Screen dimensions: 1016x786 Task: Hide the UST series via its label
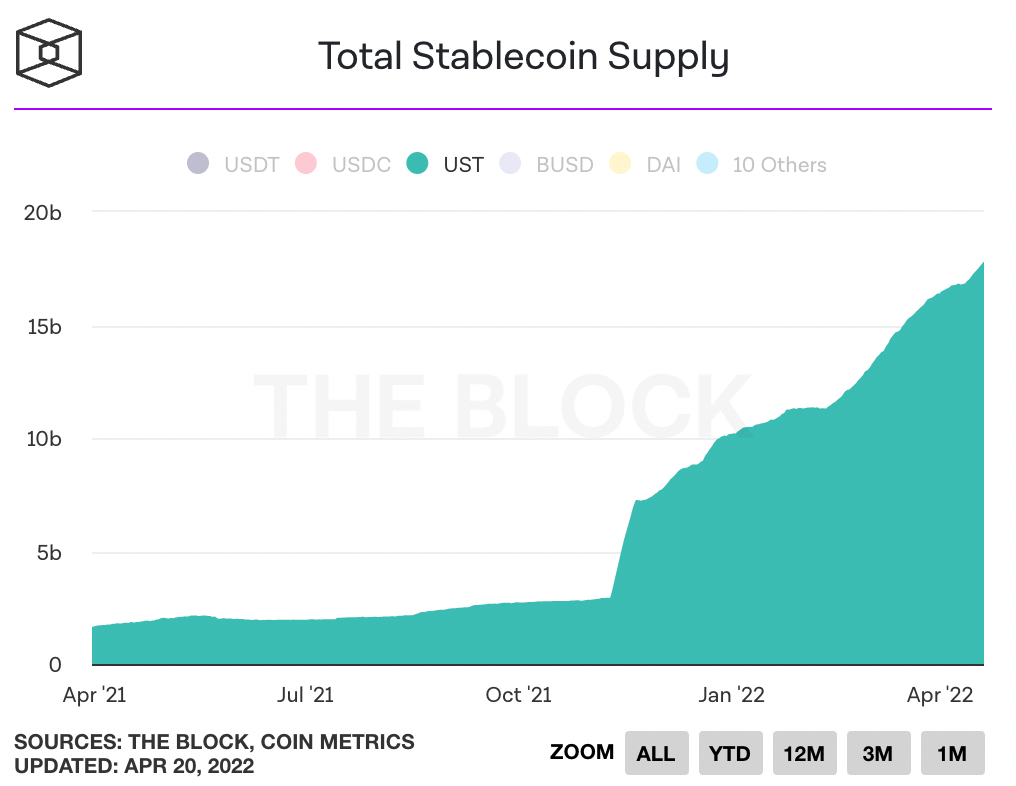tap(463, 165)
